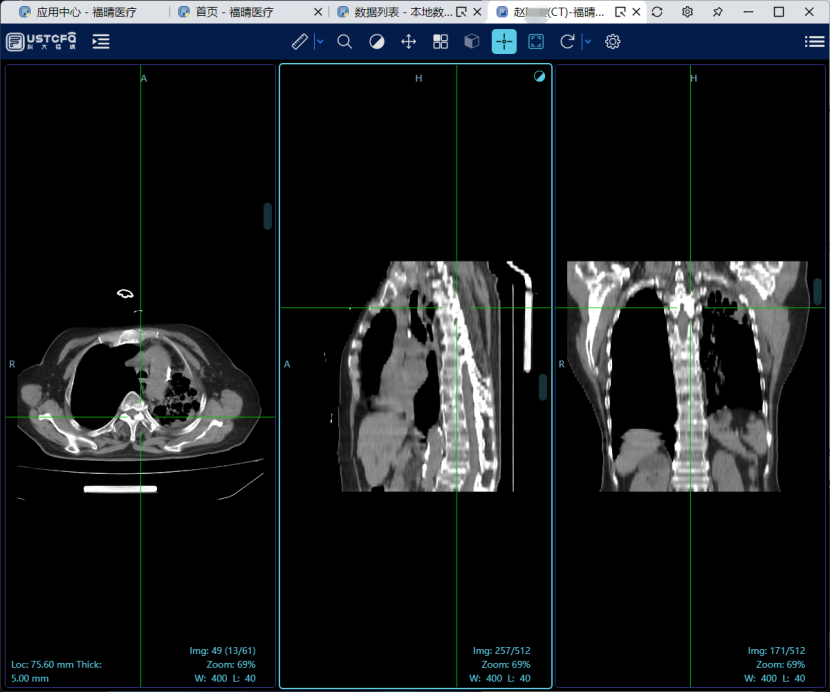Toggle fit-to-window fullscreen view

[x=536, y=42]
